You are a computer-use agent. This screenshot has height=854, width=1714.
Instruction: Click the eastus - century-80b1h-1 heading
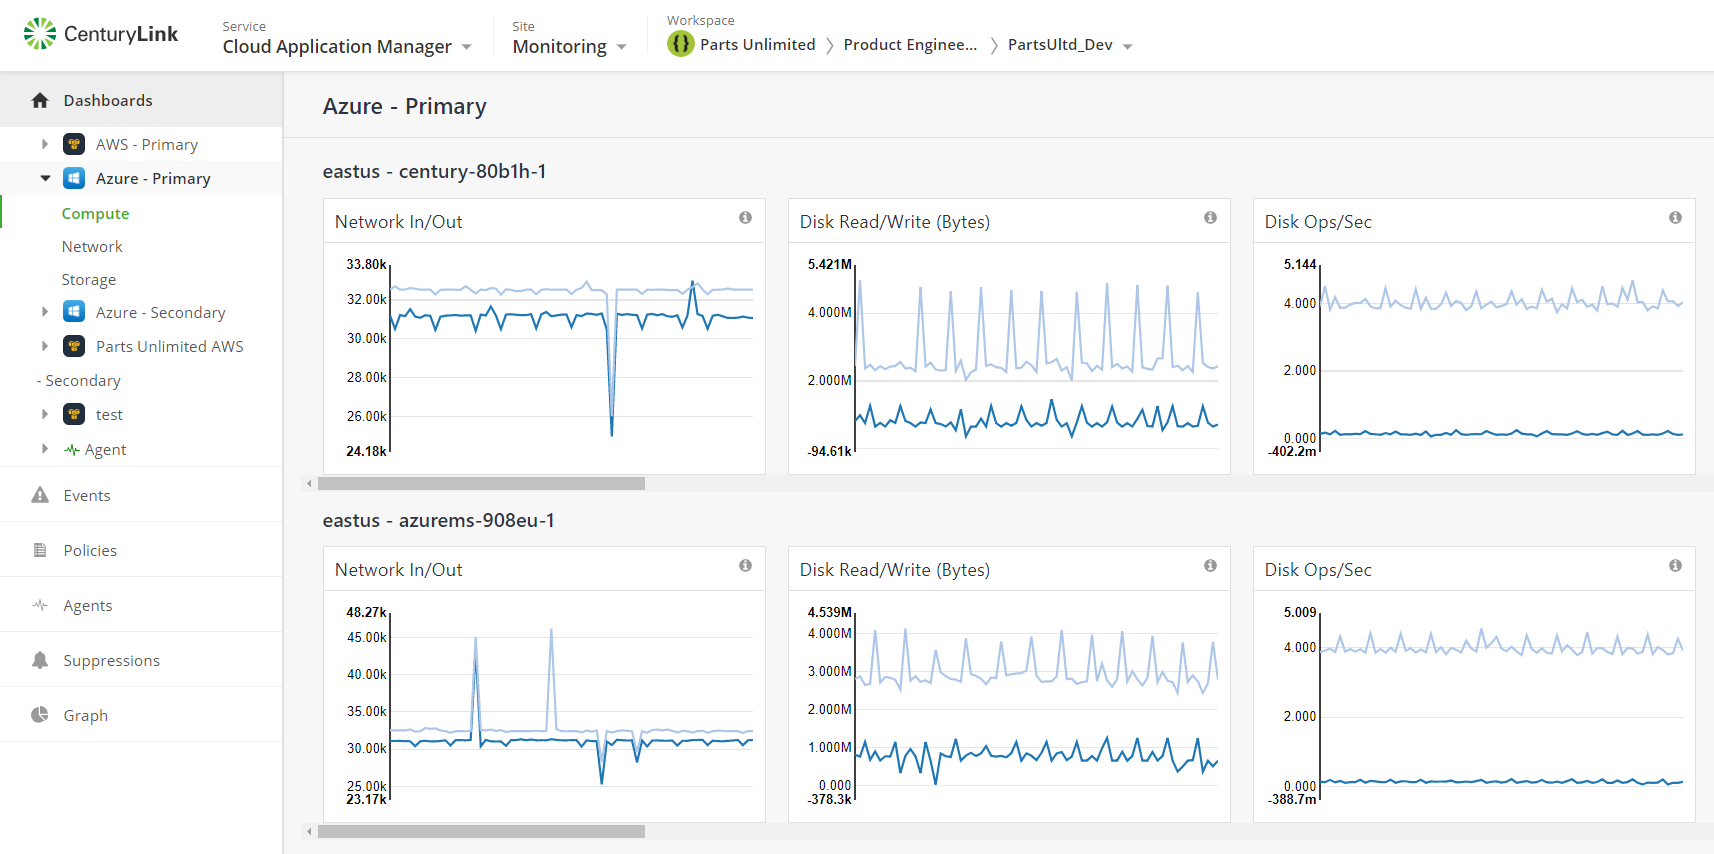coord(434,171)
